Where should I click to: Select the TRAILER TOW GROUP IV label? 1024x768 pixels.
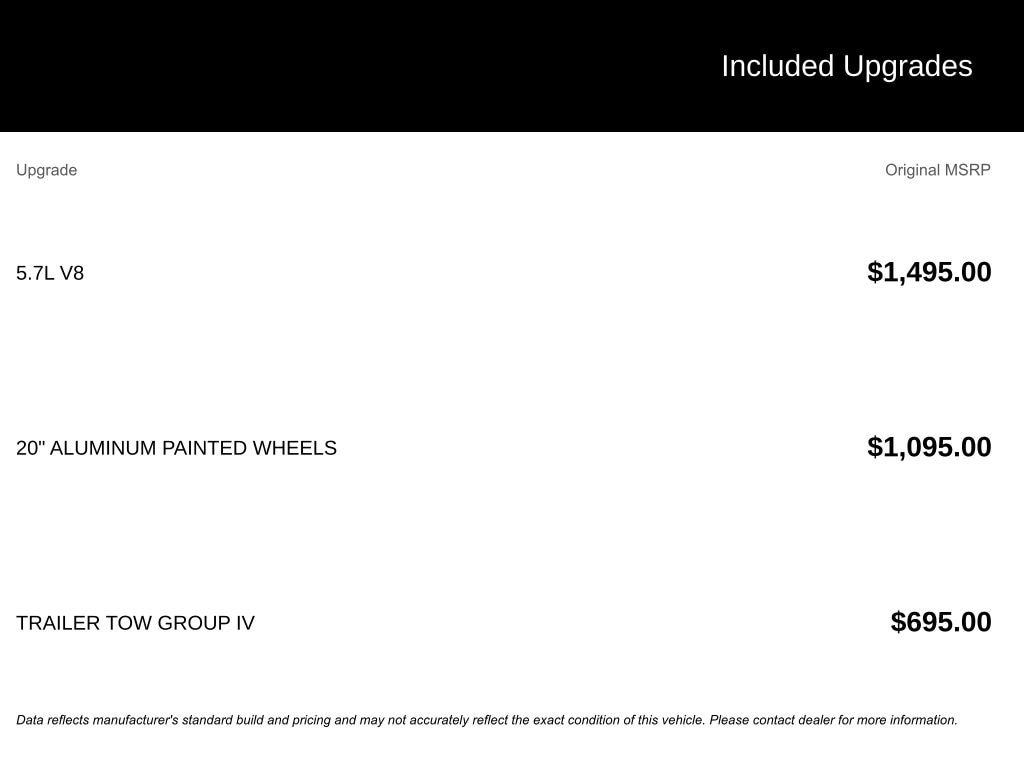[135, 623]
